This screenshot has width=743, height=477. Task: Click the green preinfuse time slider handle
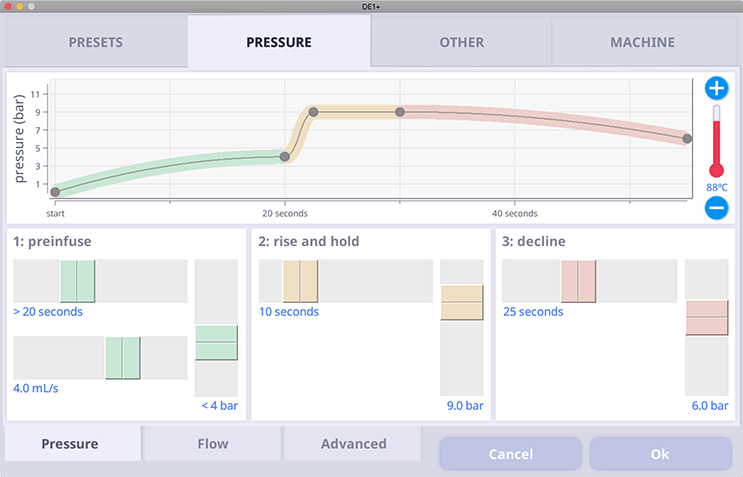(77, 281)
